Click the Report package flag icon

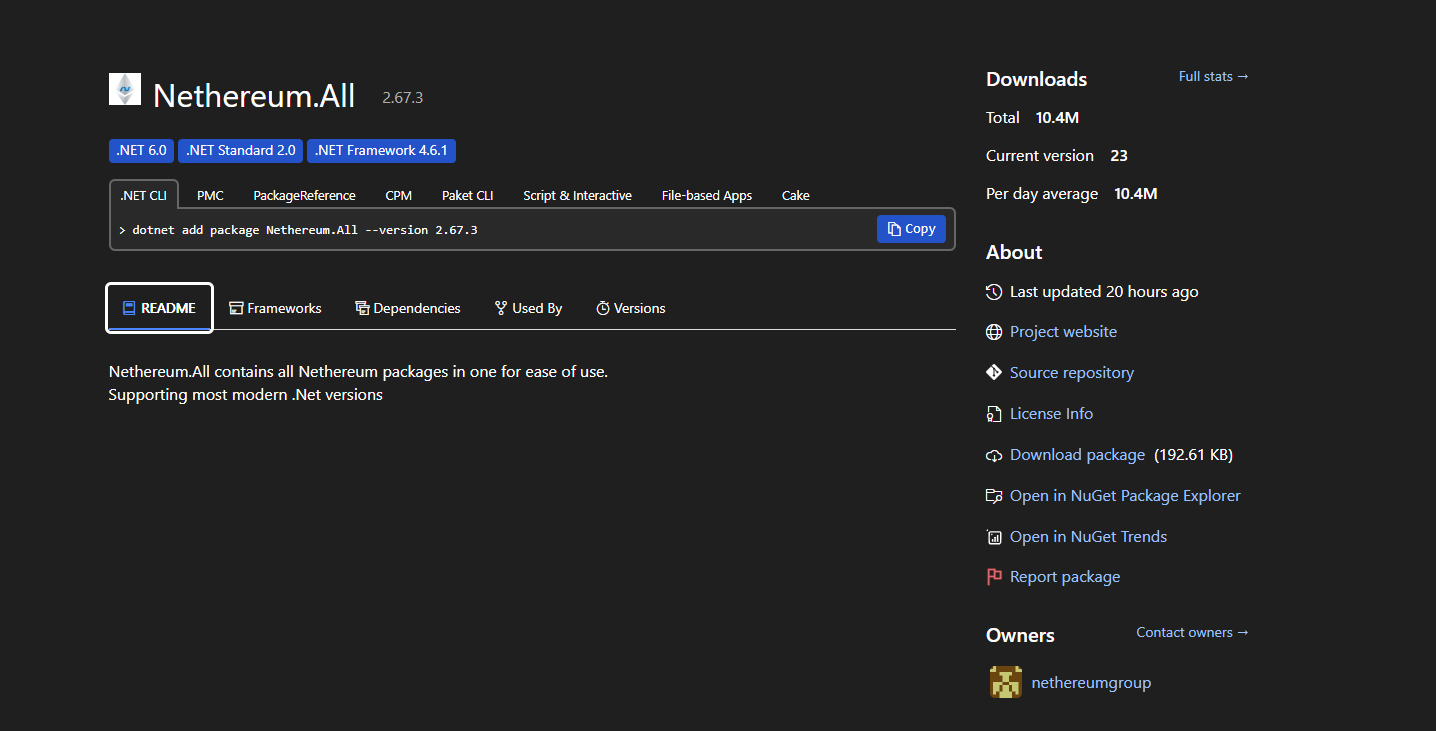993,577
